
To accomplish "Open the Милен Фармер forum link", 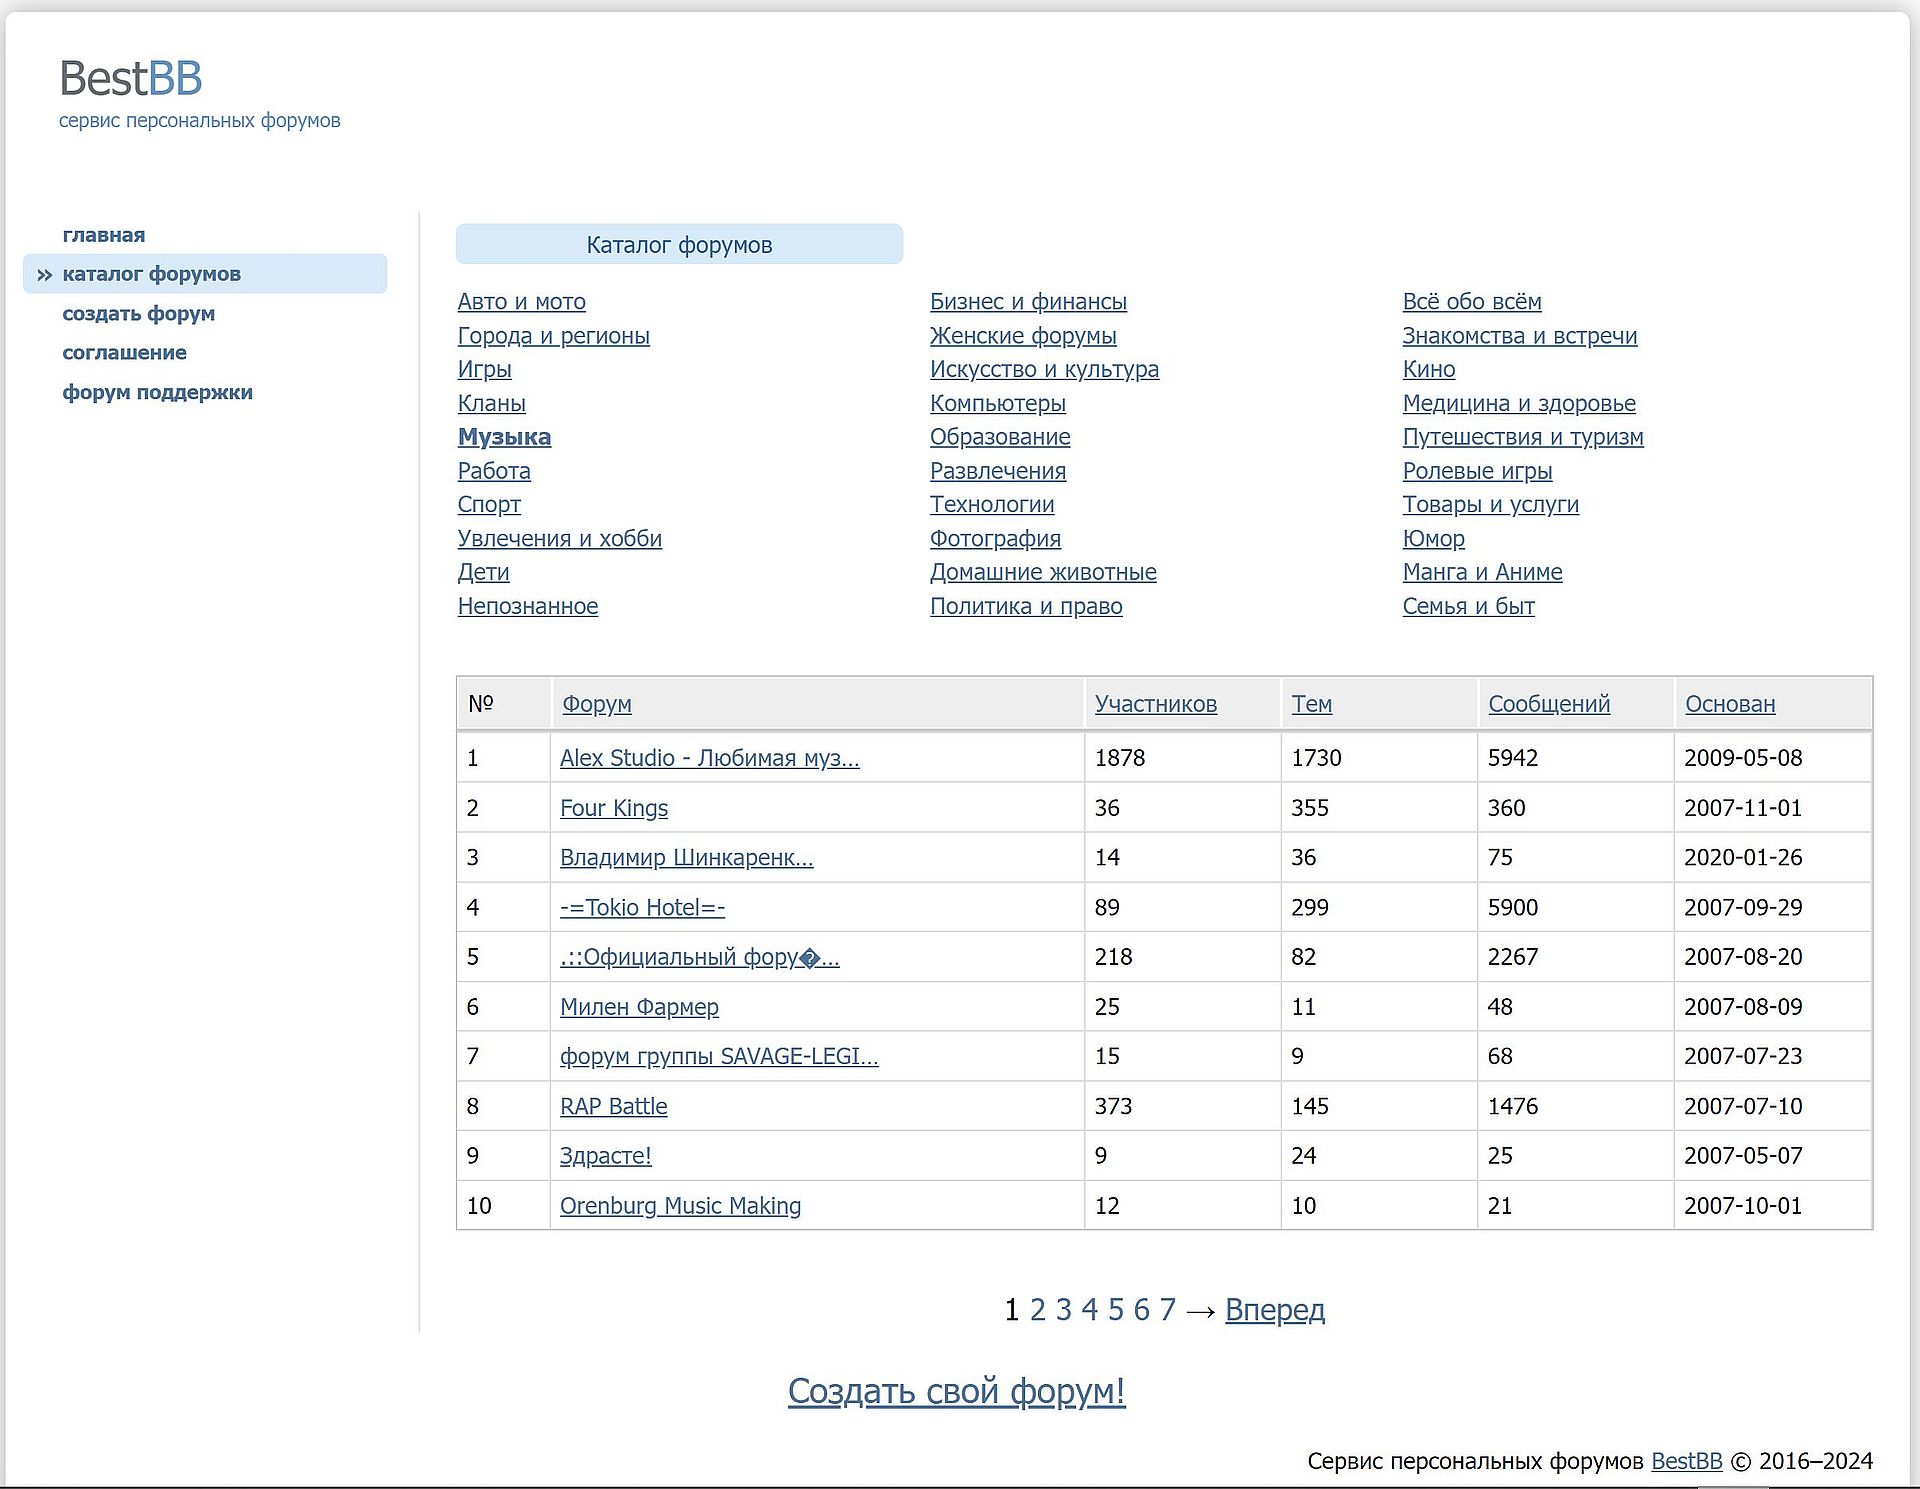I will 639,1007.
